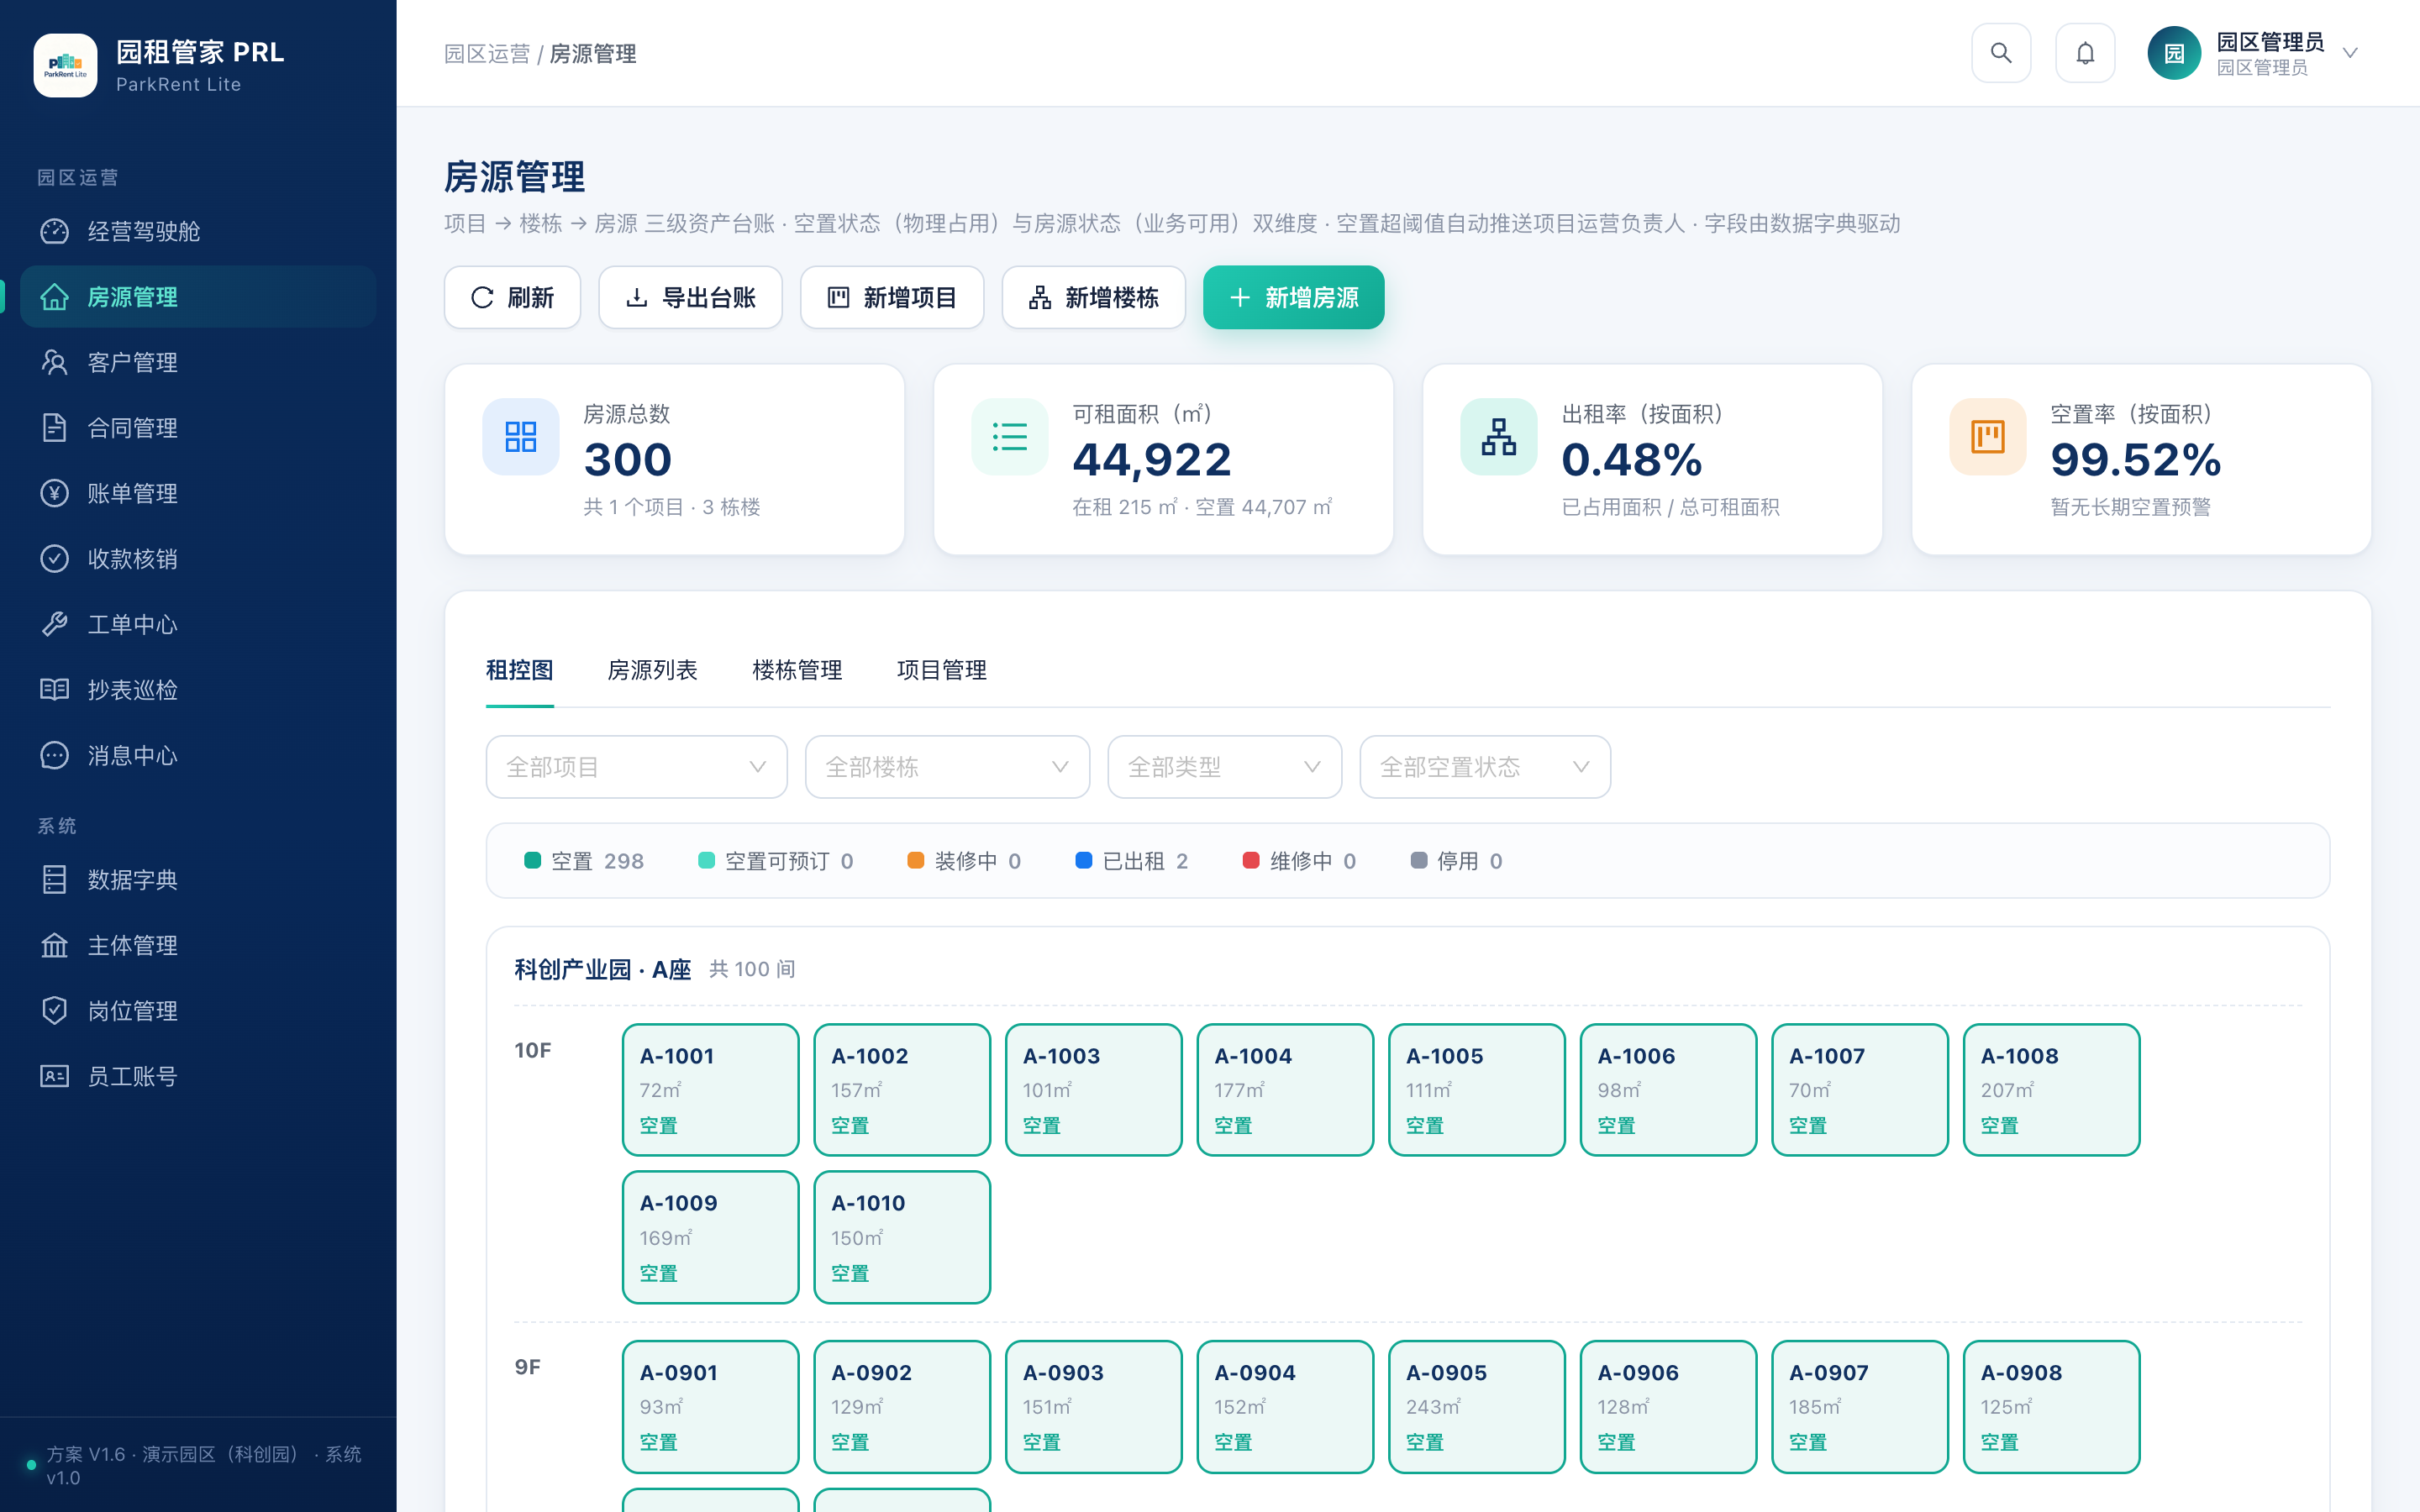Click the 科创产业园 · A座 building title
This screenshot has height=1512, width=2420.
coord(603,969)
